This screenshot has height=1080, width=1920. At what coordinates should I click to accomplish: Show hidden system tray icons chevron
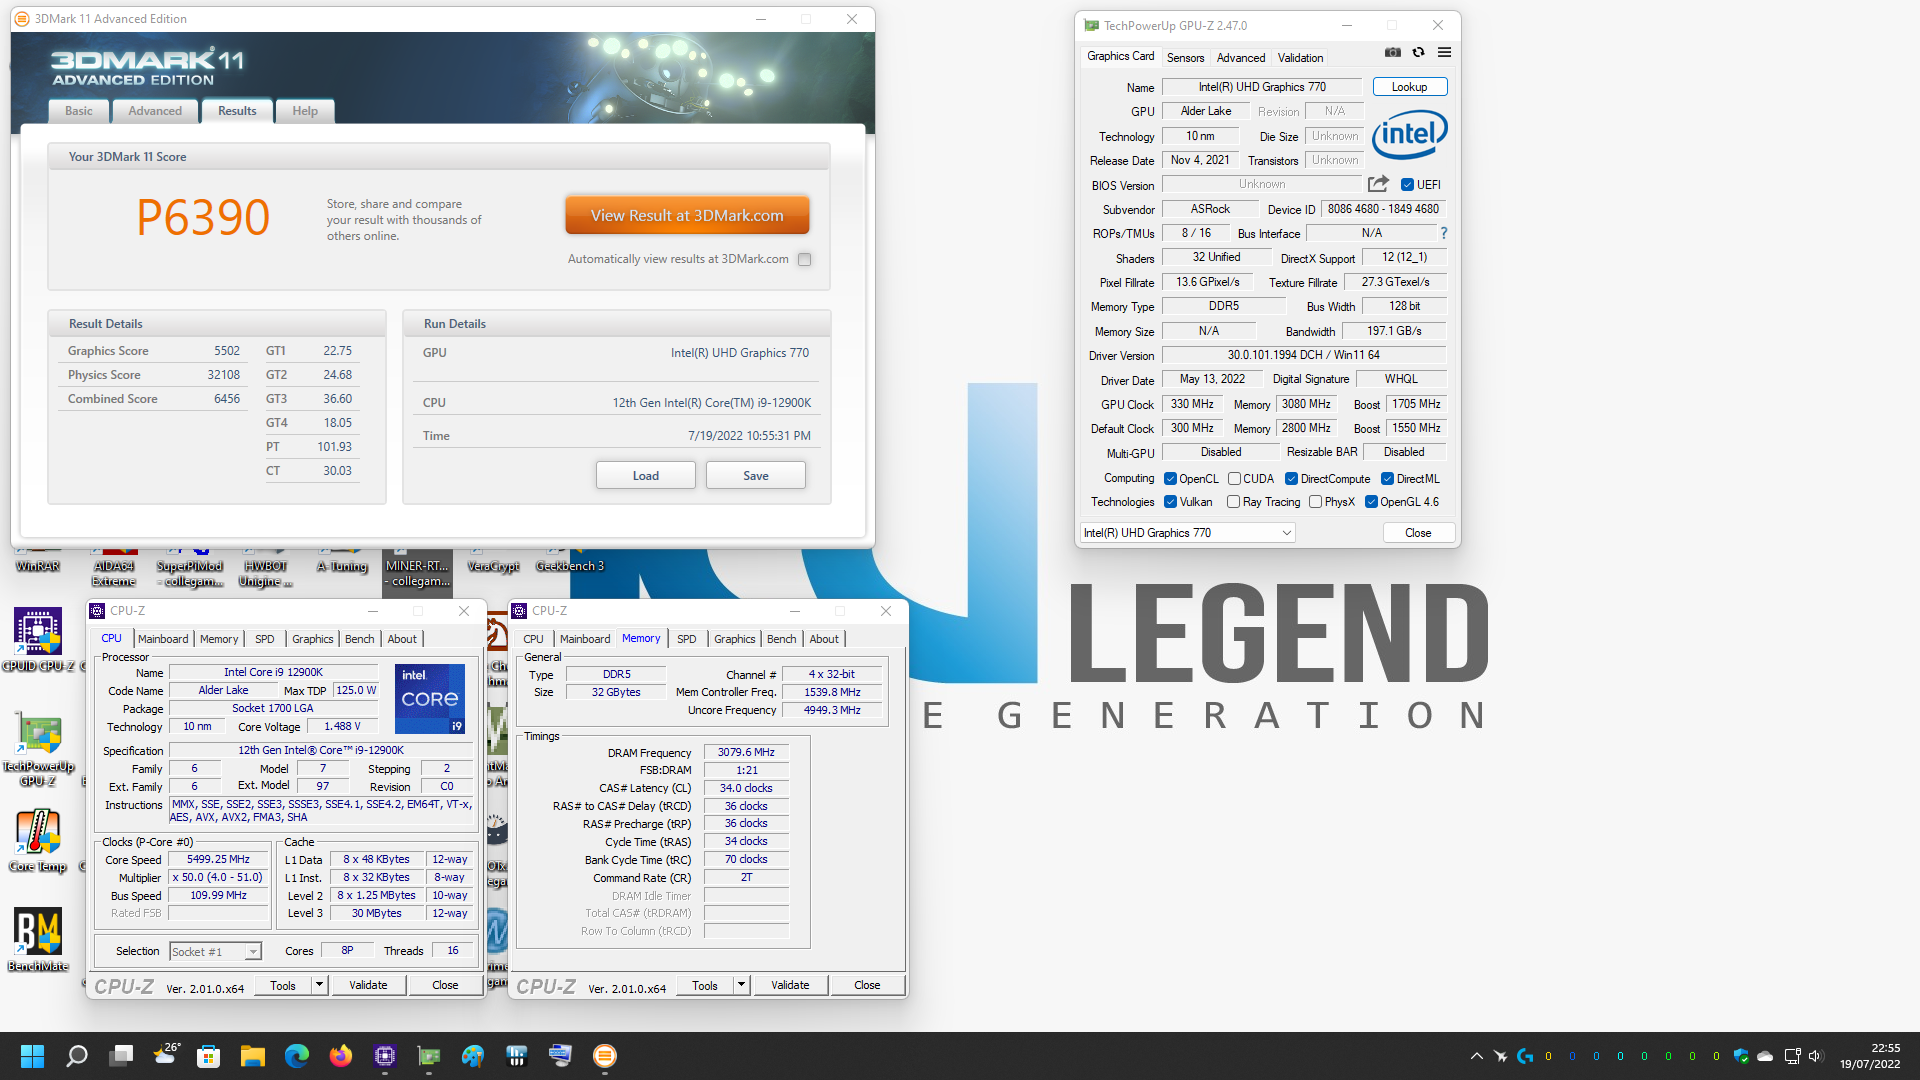(x=1476, y=1056)
